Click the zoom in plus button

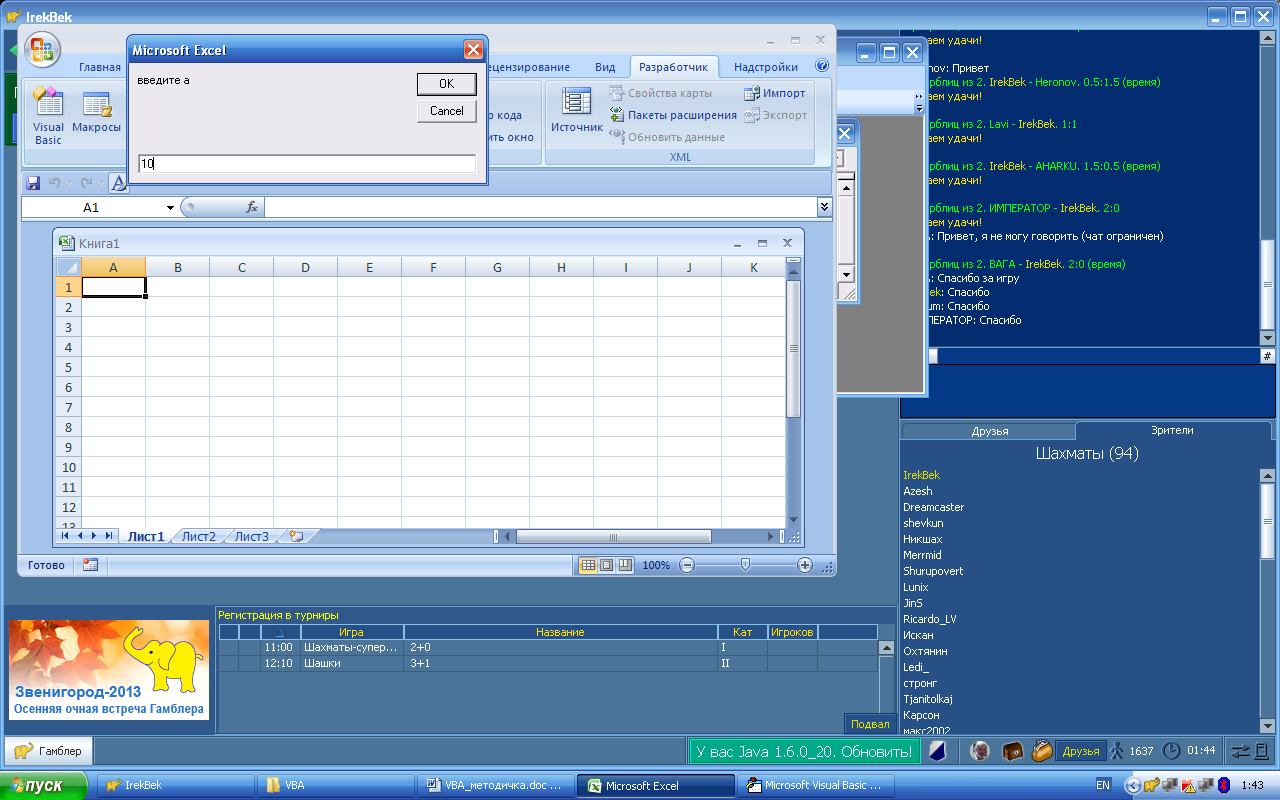click(805, 565)
